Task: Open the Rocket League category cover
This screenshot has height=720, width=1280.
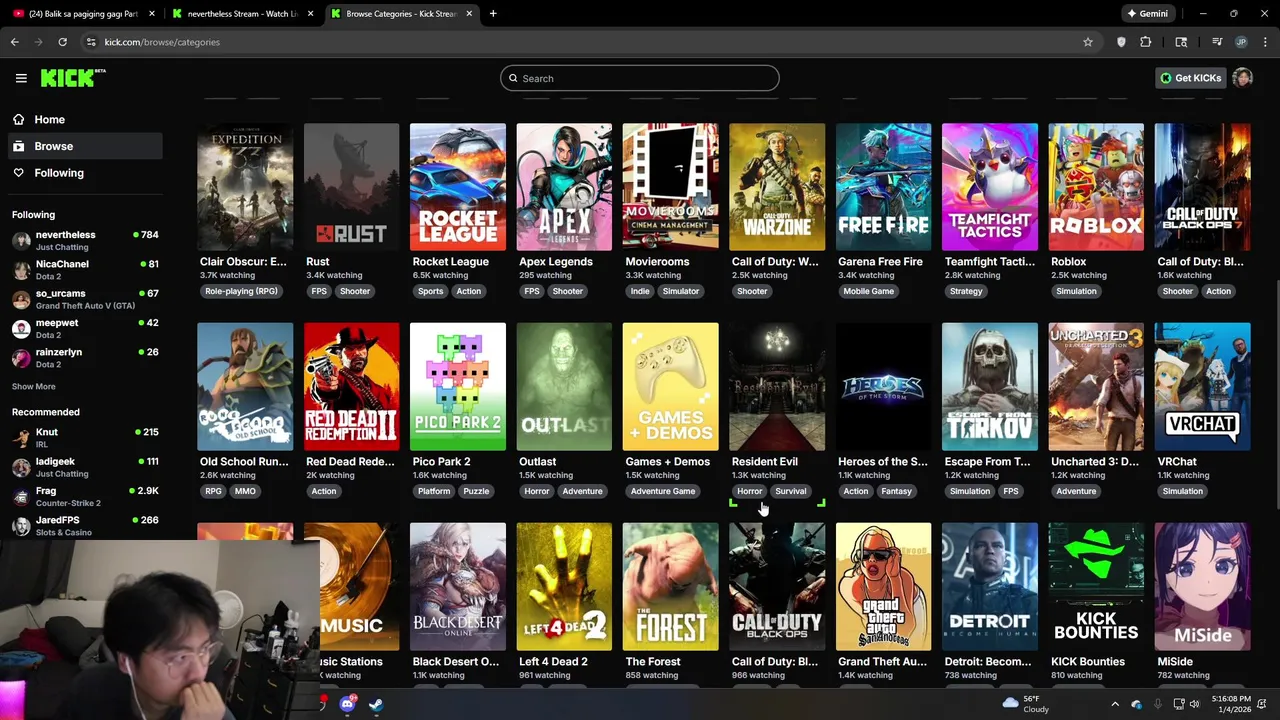Action: pos(458,187)
